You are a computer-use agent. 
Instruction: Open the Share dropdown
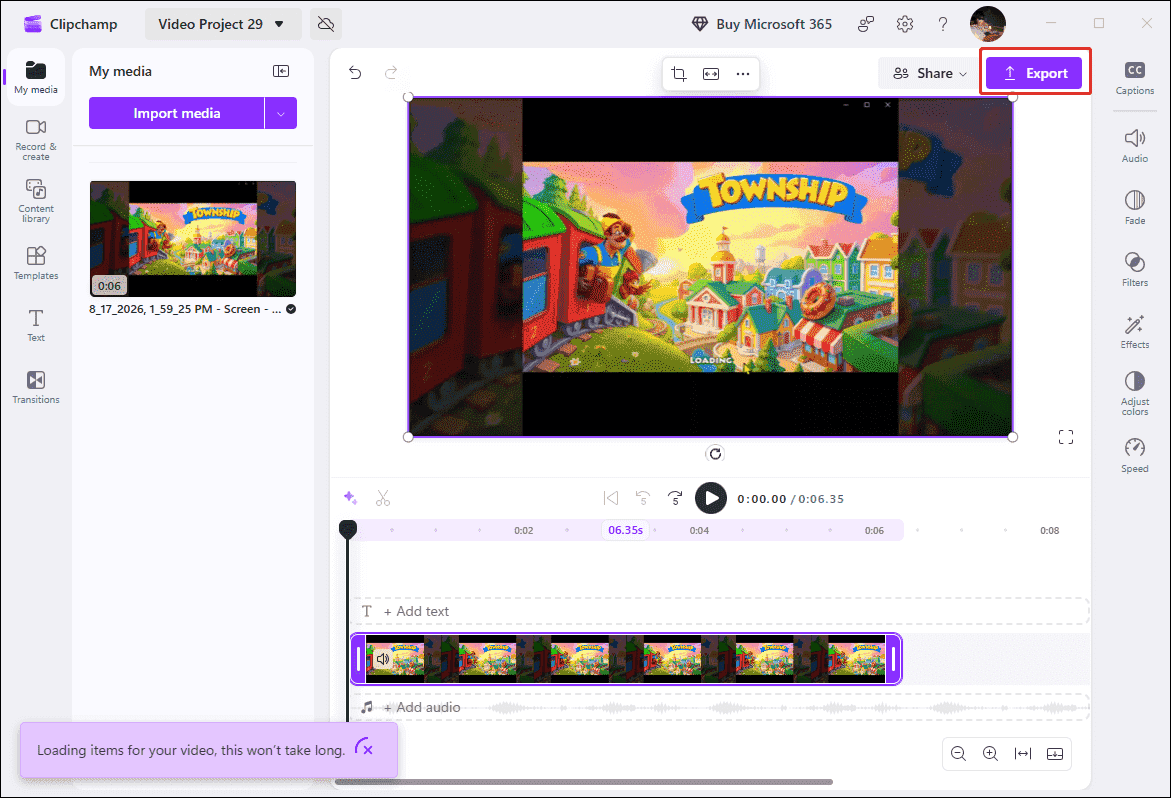click(x=930, y=73)
